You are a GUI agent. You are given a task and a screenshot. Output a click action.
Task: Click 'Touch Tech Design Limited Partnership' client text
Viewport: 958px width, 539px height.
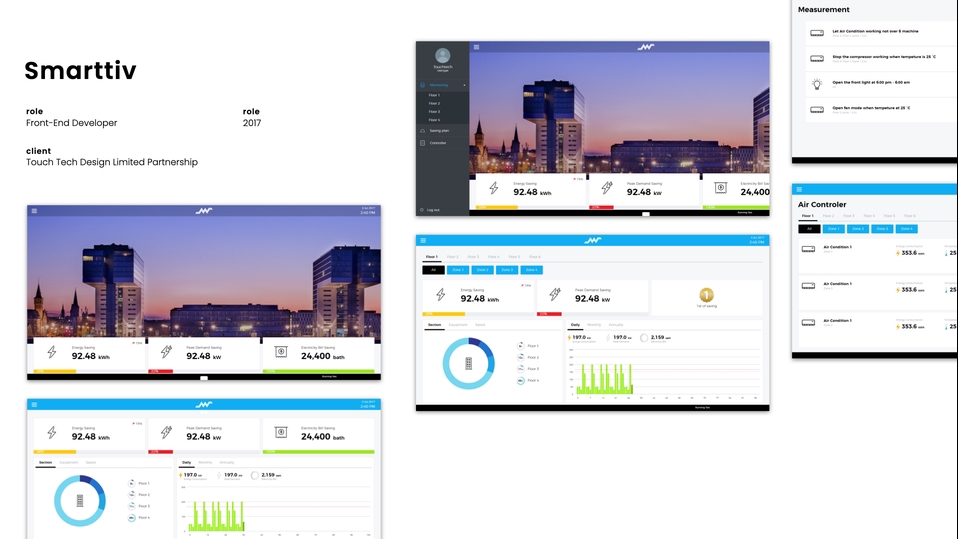coord(112,162)
